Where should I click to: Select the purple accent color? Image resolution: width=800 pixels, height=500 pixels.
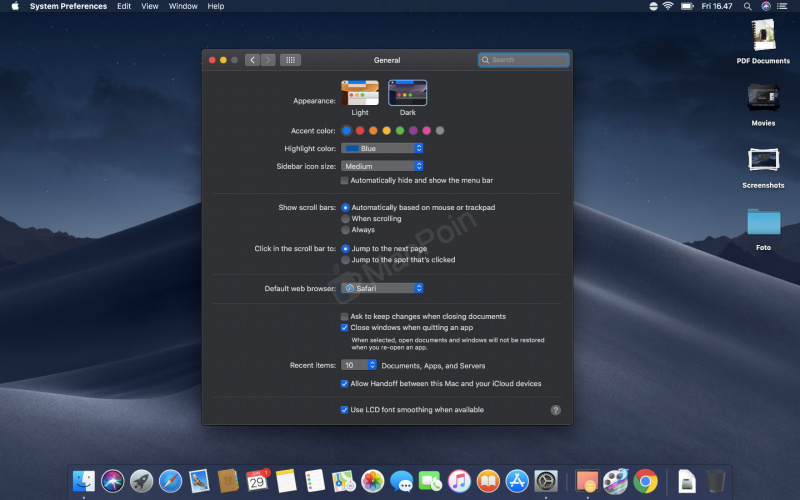click(413, 131)
